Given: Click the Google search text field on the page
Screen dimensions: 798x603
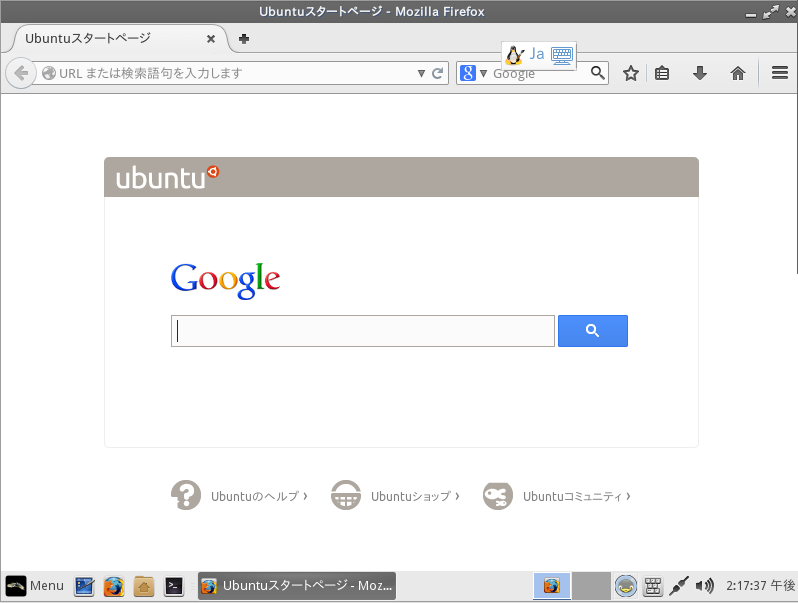Looking at the screenshot, I should coord(363,331).
